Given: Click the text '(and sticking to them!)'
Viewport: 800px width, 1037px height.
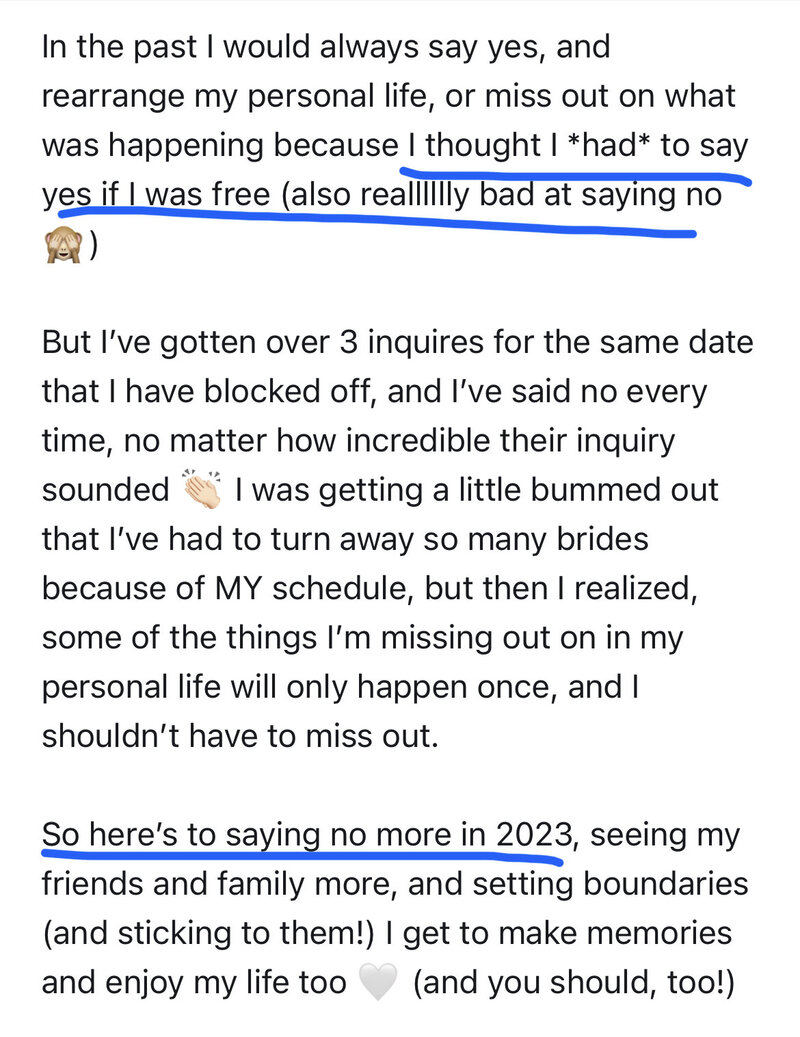Looking at the screenshot, I should [x=208, y=933].
